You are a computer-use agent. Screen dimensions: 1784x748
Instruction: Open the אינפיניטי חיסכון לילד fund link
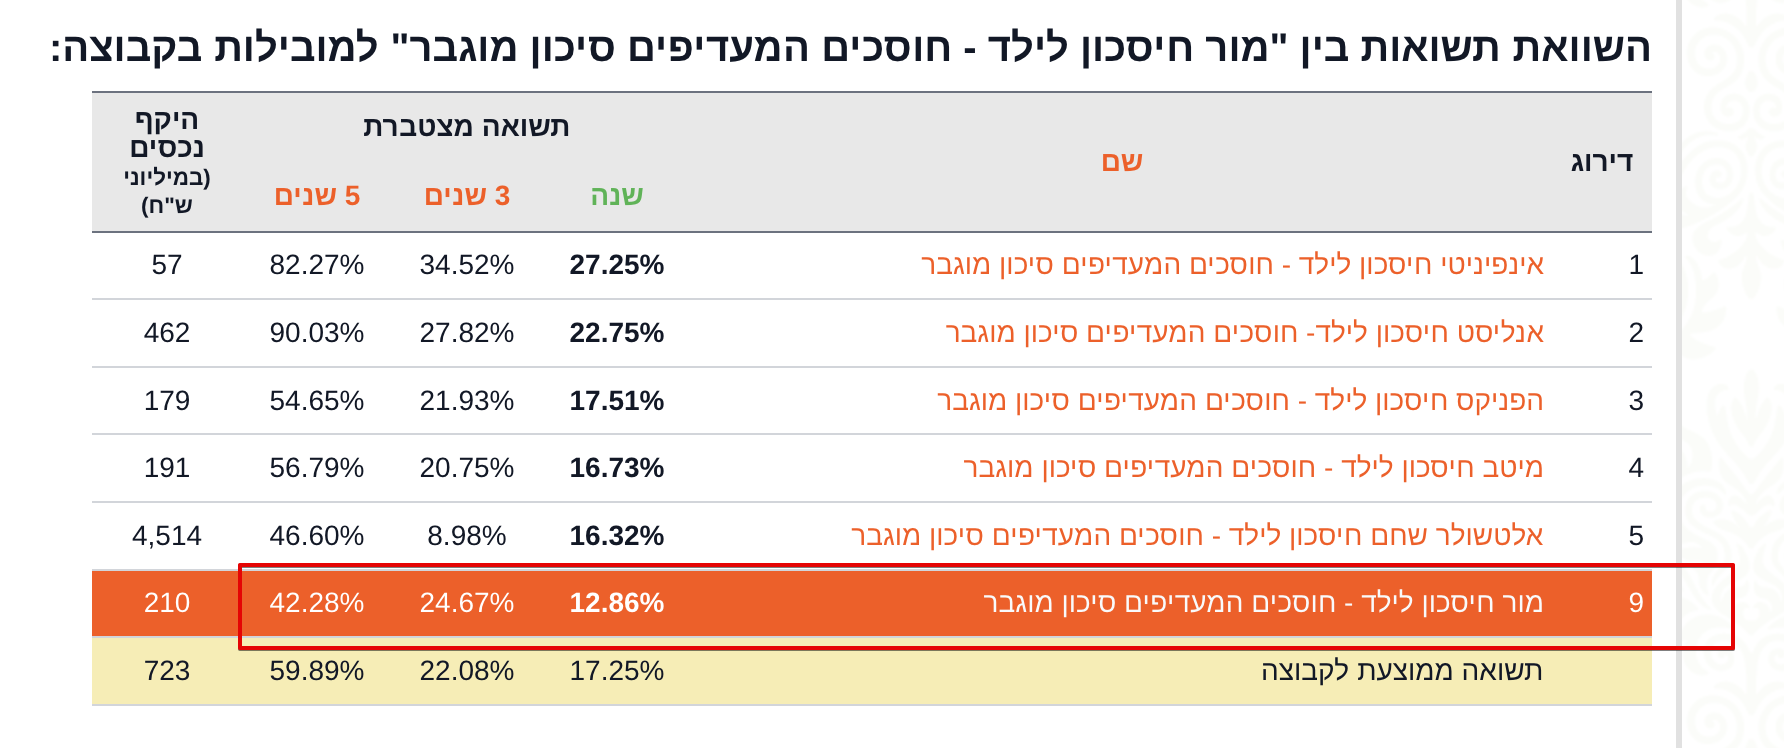(x=1232, y=265)
